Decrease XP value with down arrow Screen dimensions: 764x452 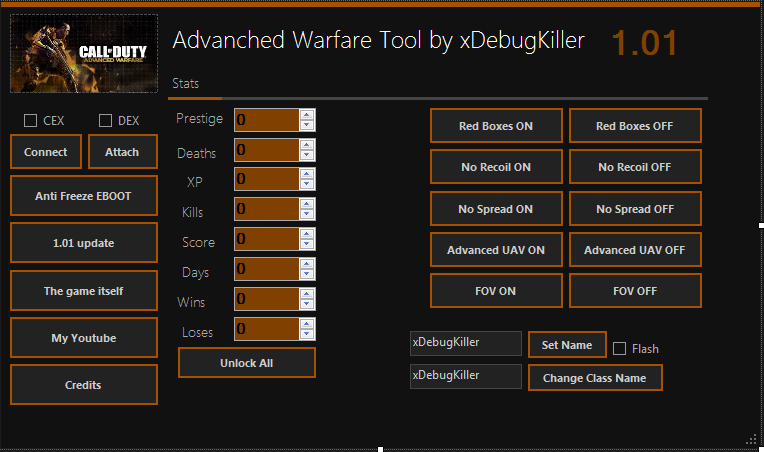306,184
